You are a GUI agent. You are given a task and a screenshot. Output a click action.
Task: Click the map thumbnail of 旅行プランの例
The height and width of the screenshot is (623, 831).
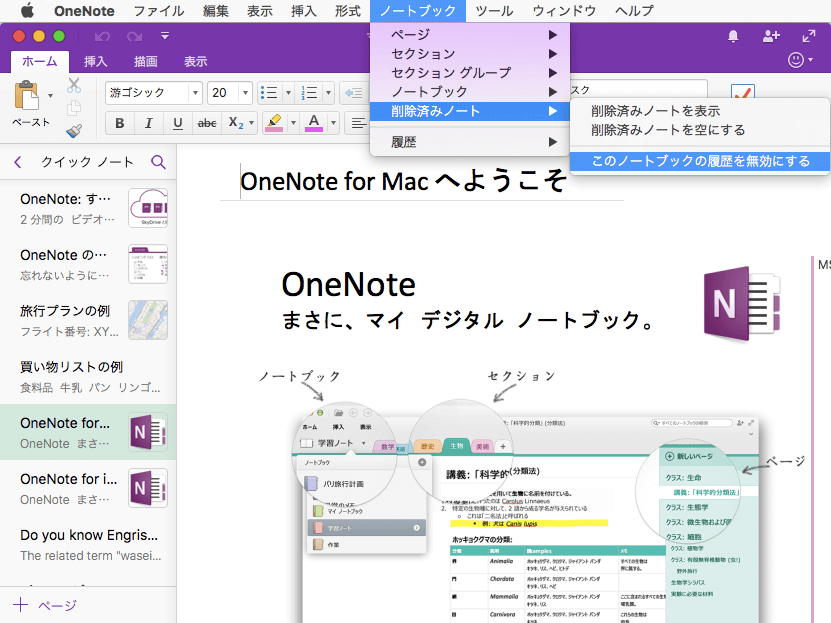pyautogui.click(x=148, y=320)
